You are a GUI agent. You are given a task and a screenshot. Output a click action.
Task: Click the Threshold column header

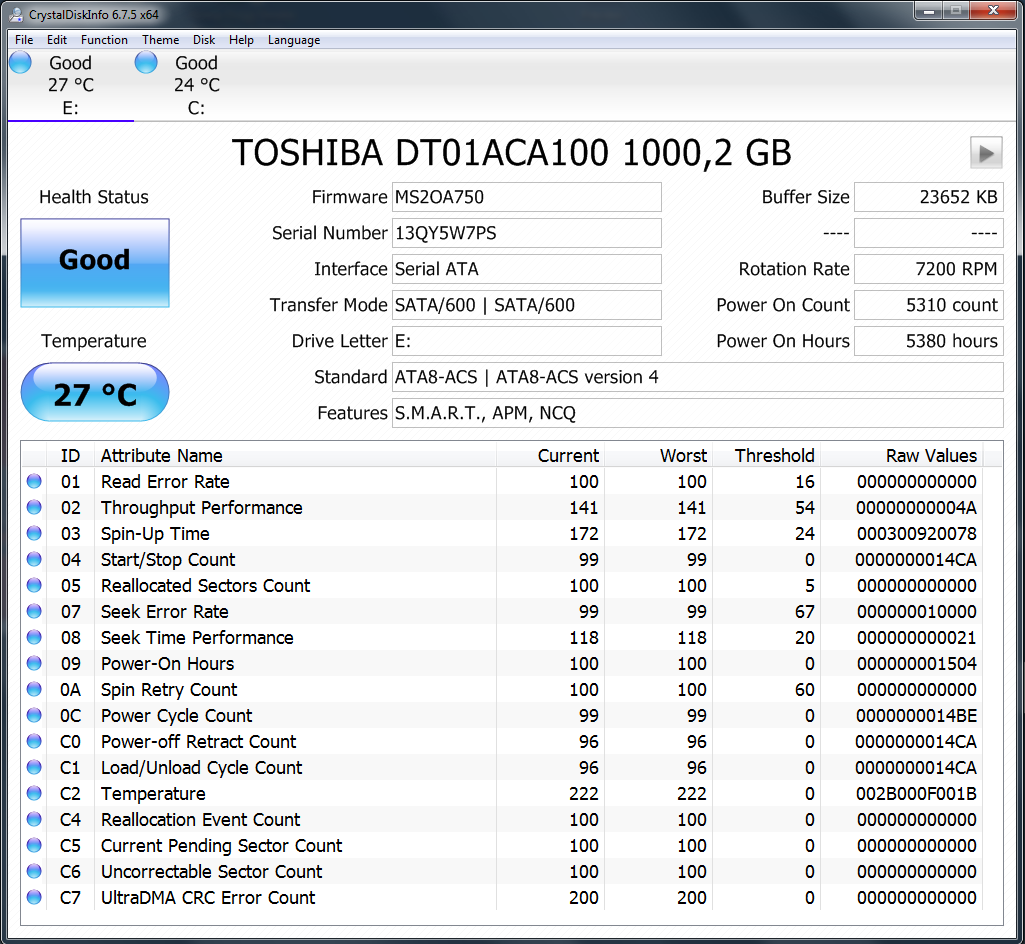click(766, 455)
